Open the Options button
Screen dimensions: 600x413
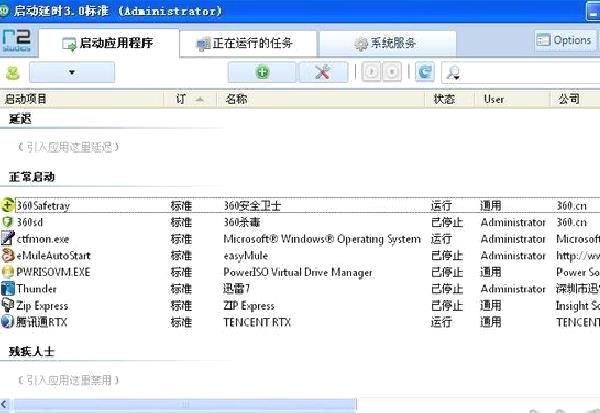[565, 40]
